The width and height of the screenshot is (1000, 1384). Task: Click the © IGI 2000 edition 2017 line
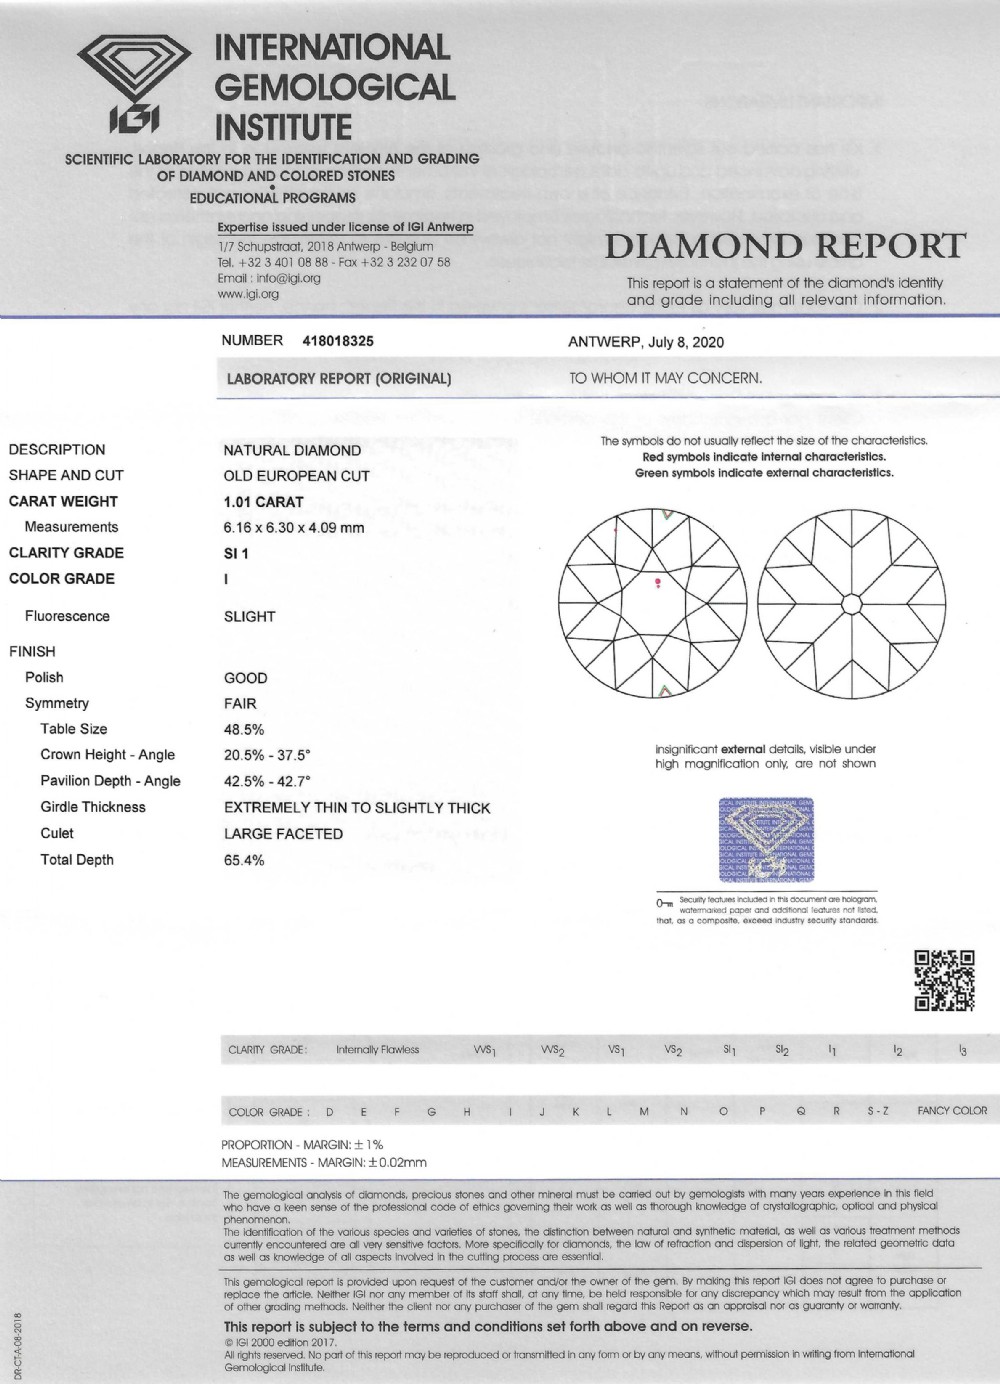pyautogui.click(x=280, y=1342)
